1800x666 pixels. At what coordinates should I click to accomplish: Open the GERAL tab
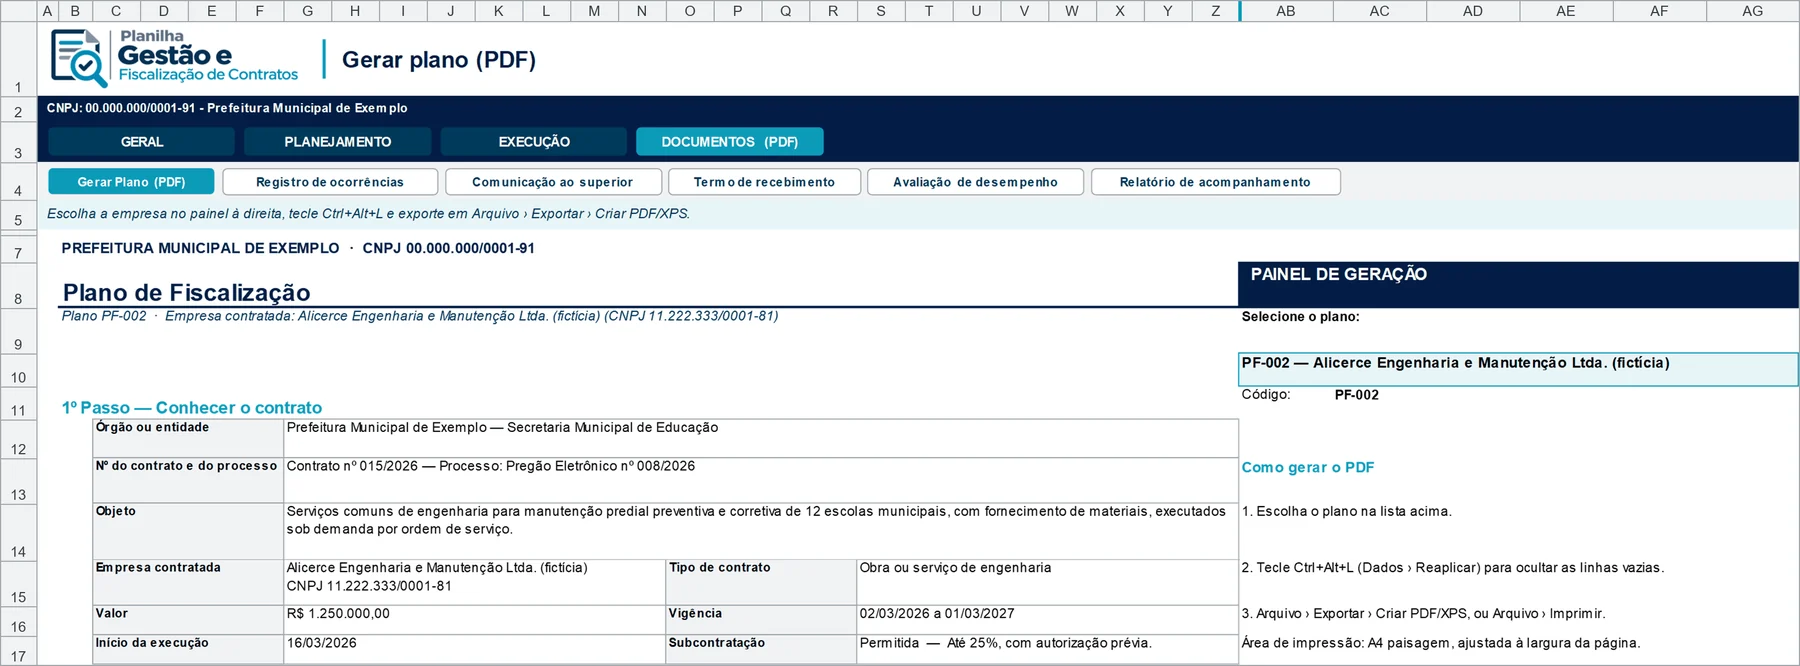[x=141, y=142]
